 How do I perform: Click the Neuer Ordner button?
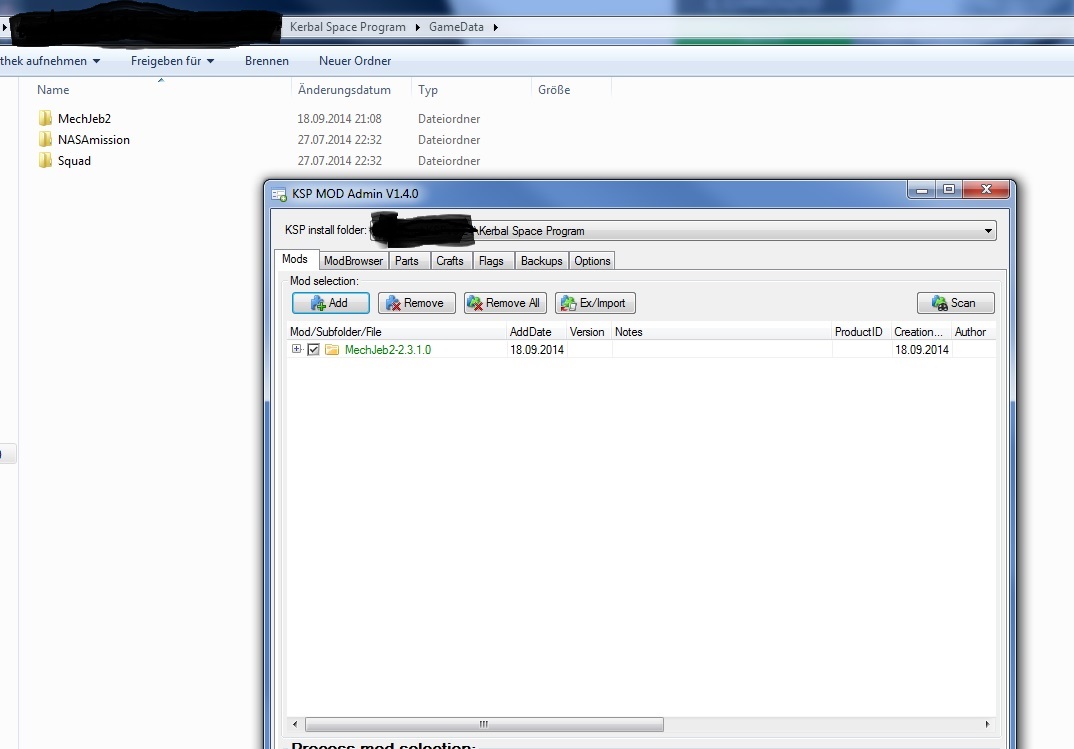point(355,61)
